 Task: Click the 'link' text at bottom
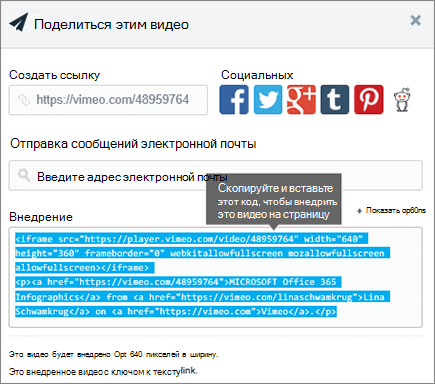pos(189,370)
